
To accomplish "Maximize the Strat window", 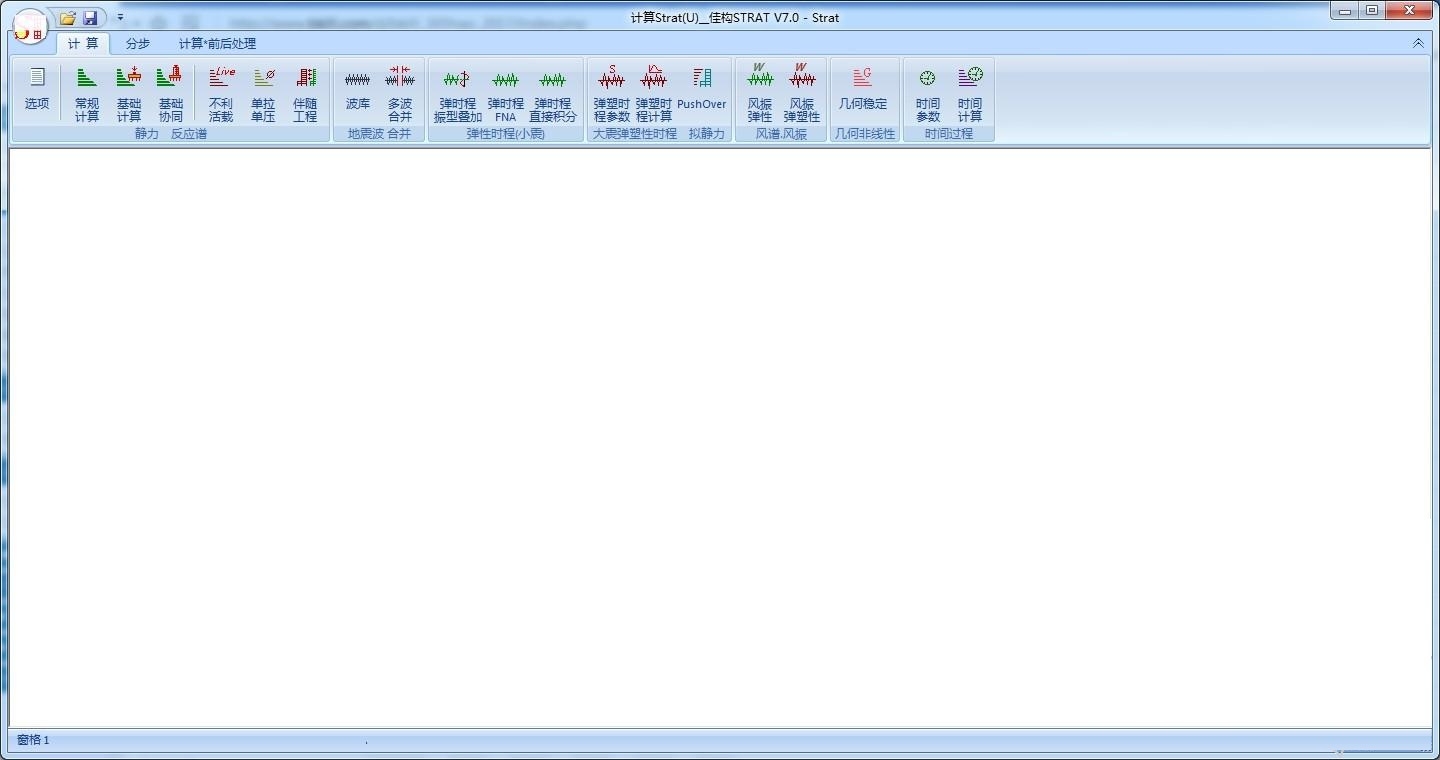I will click(x=1372, y=11).
